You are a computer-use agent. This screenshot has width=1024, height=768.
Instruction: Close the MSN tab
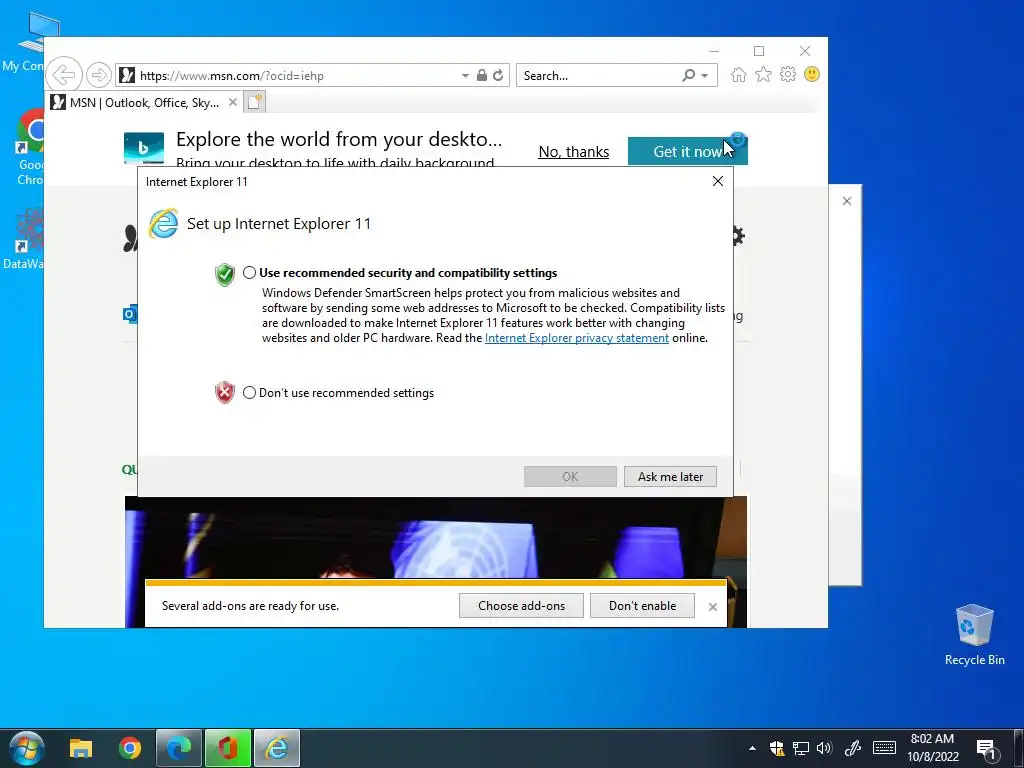pyautogui.click(x=232, y=103)
